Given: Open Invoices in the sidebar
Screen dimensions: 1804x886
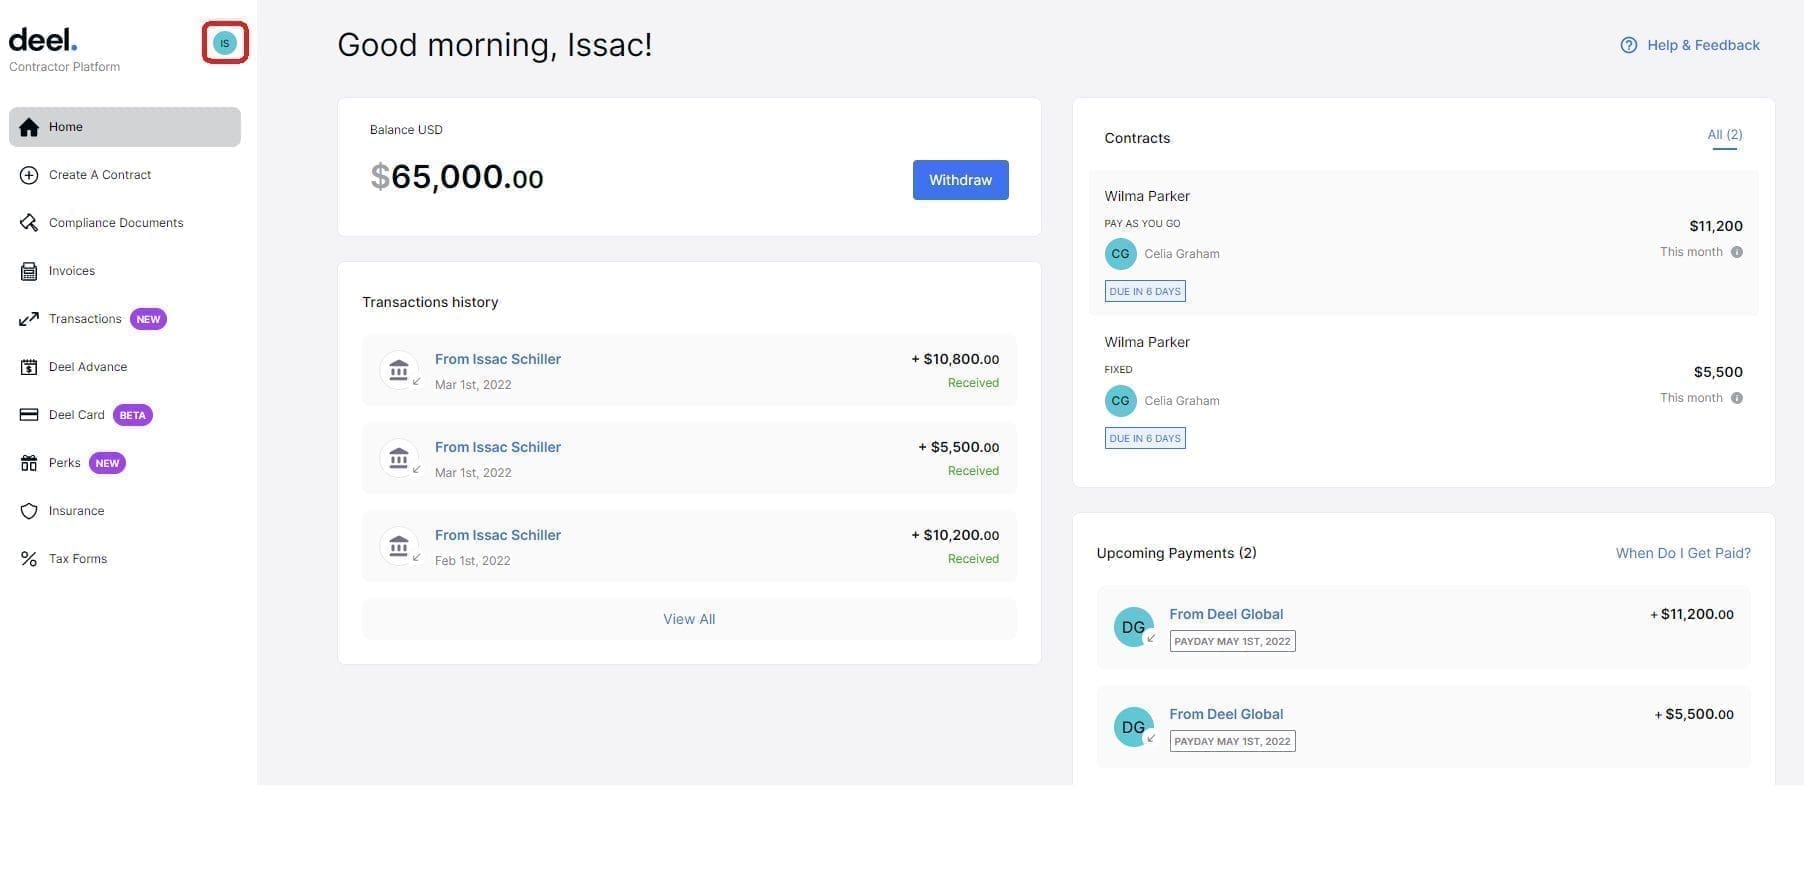Looking at the screenshot, I should coord(125,271).
